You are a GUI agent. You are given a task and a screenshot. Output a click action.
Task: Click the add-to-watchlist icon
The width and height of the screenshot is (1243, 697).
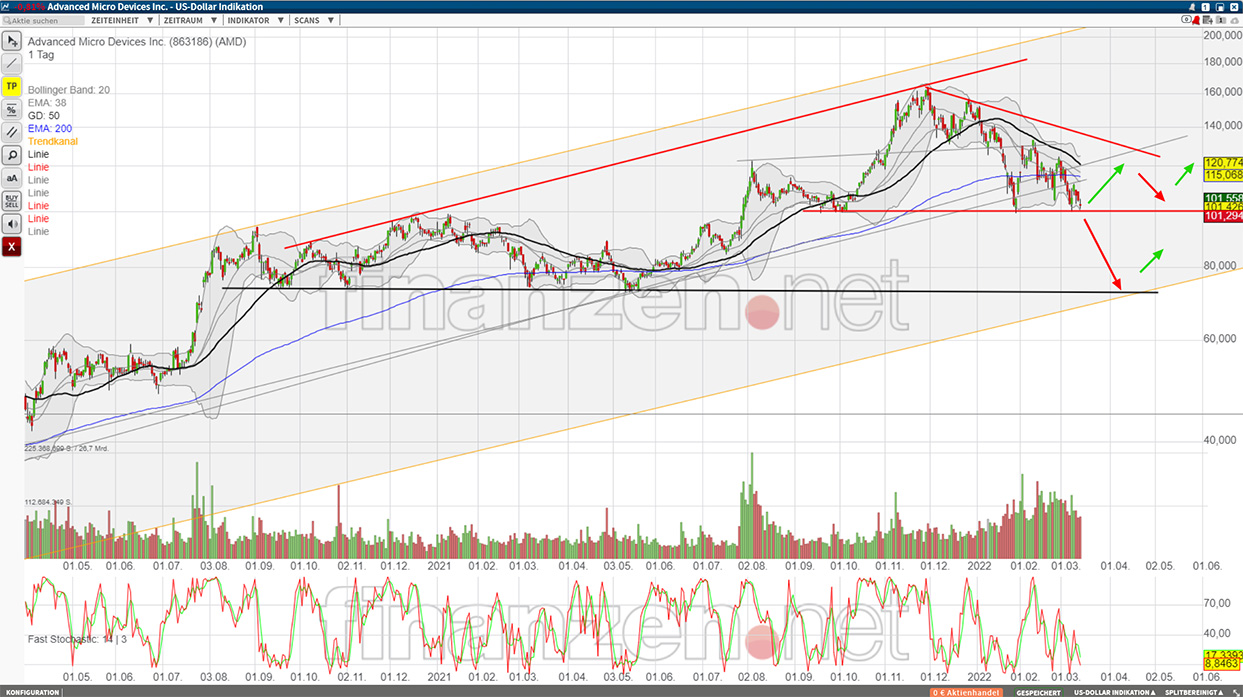(1207, 20)
